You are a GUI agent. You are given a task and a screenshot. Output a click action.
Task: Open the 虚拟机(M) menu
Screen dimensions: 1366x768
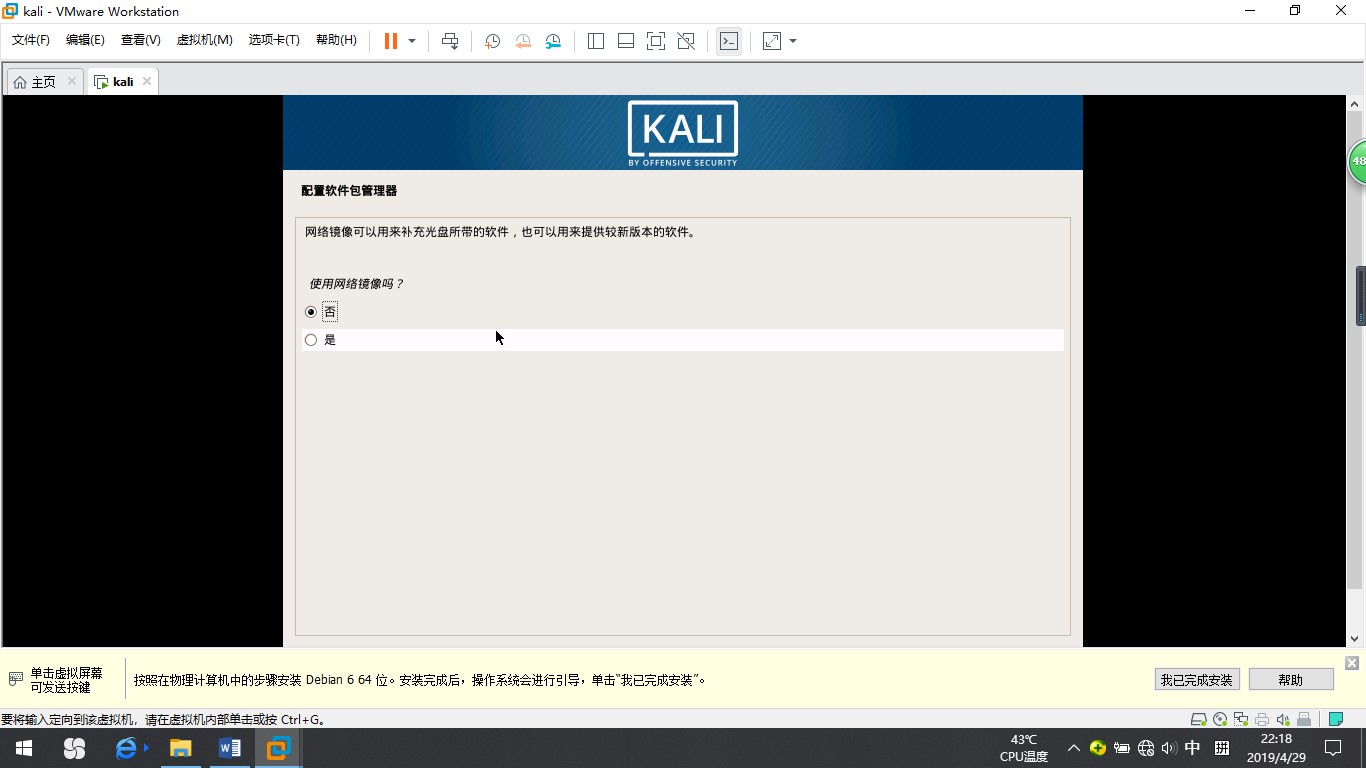click(x=204, y=40)
